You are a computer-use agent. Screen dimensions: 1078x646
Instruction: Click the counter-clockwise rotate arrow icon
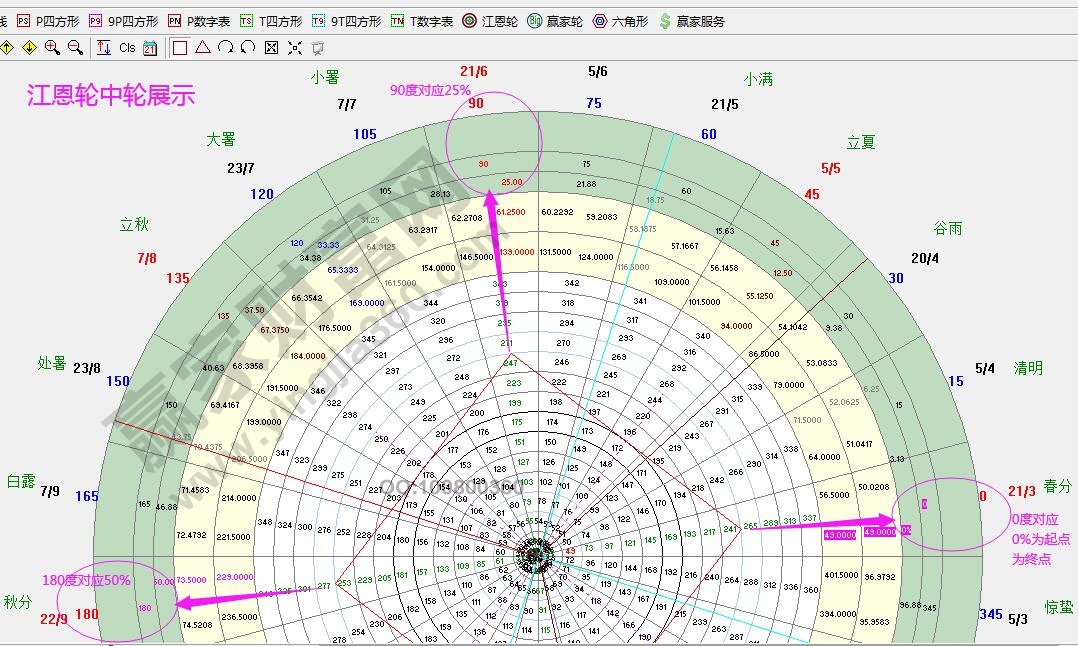click(x=248, y=47)
